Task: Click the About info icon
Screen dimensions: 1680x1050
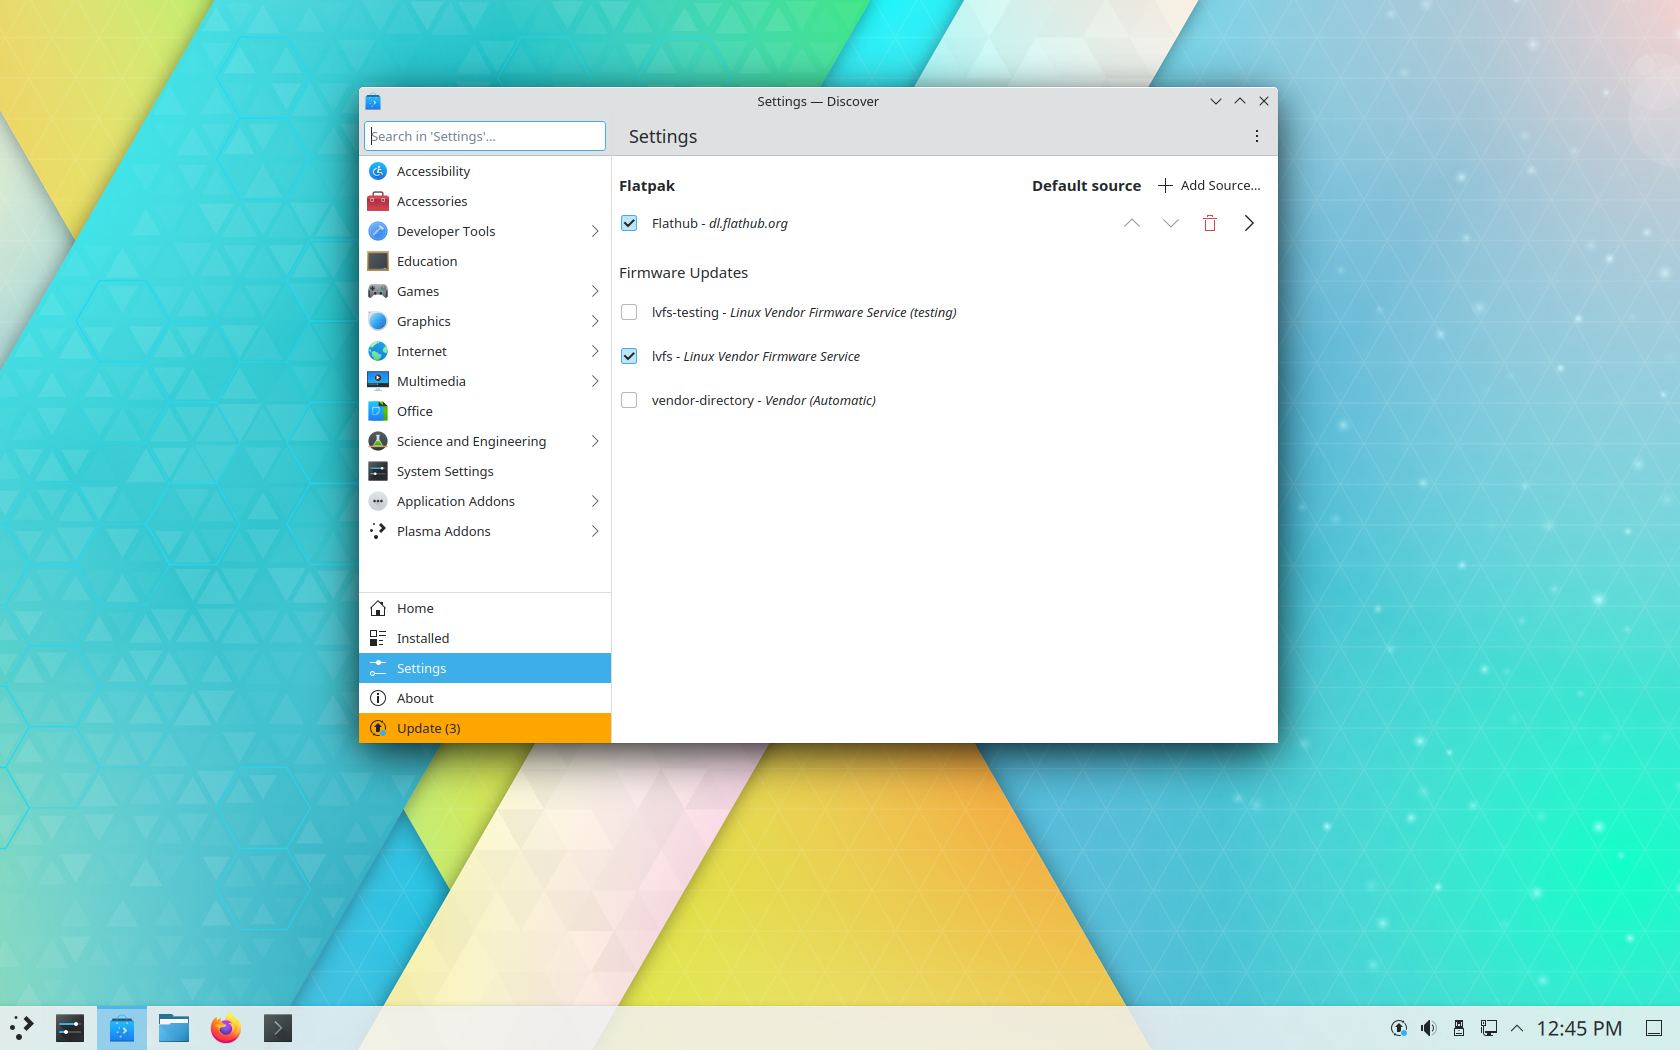Action: (378, 698)
